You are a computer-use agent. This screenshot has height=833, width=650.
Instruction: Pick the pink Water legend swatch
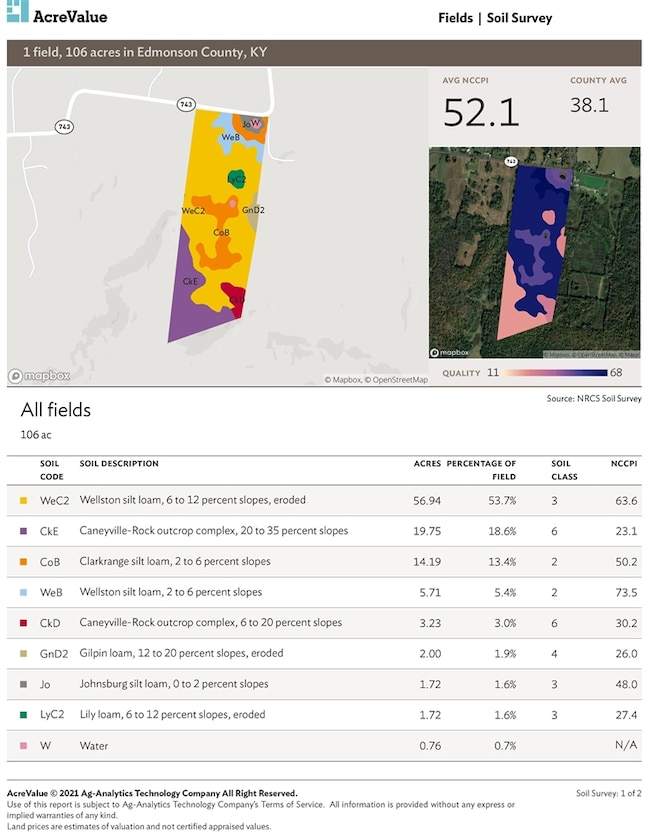(x=24, y=746)
